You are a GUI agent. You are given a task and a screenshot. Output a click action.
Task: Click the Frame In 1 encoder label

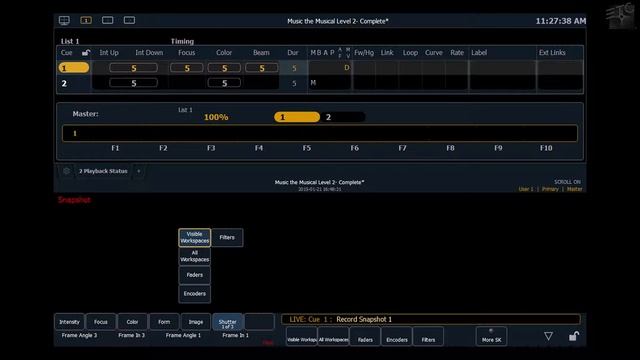[x=236, y=336]
